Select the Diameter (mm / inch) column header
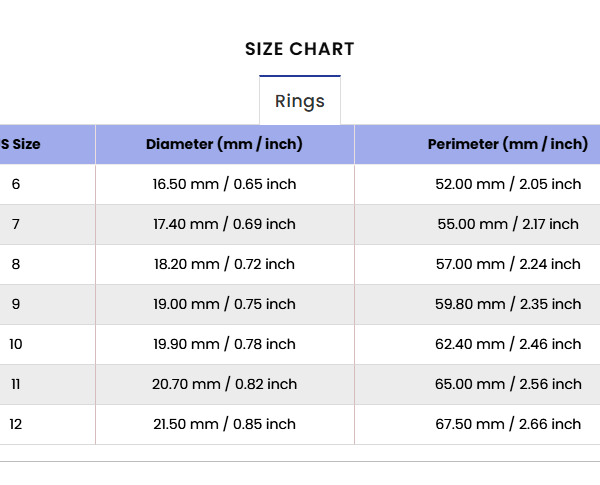The width and height of the screenshot is (600, 485). 225,144
